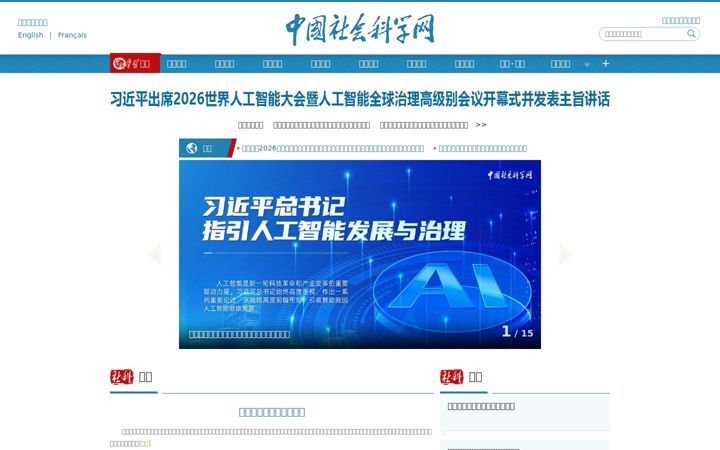Switch to the English version
Viewport: 720px width, 450px height.
30,35
